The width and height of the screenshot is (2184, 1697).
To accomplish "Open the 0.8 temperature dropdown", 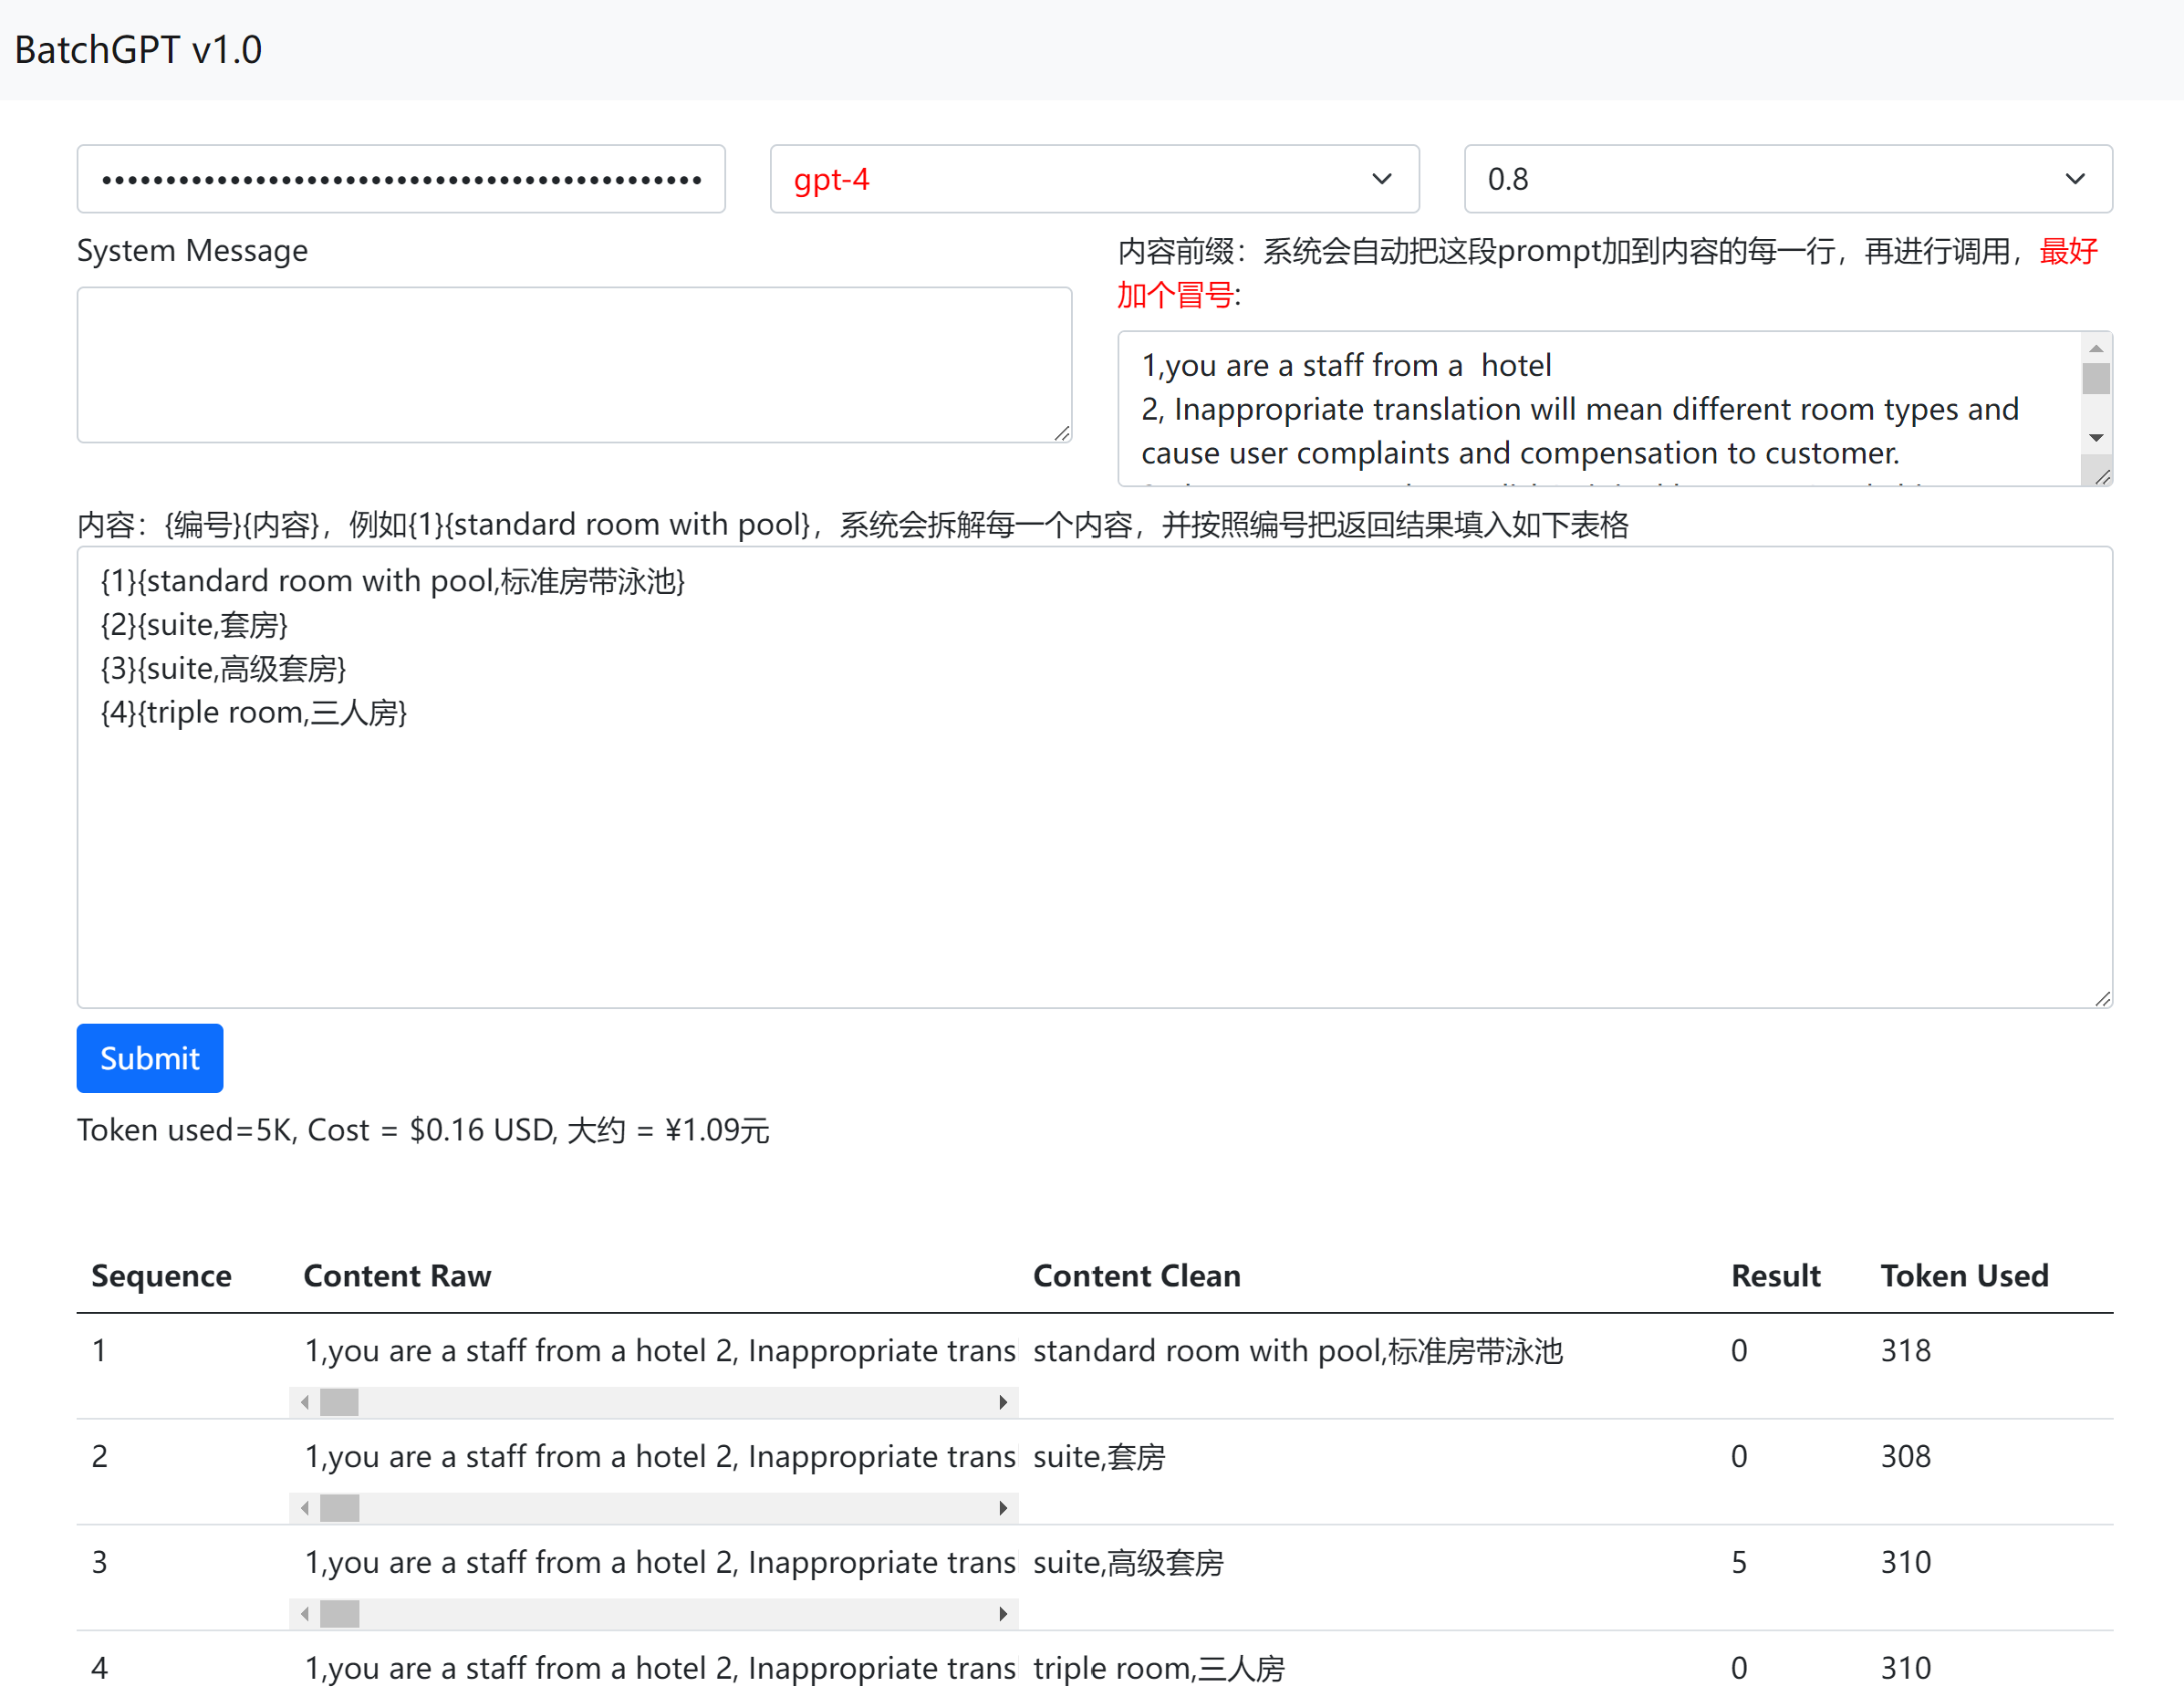I will pos(1786,179).
